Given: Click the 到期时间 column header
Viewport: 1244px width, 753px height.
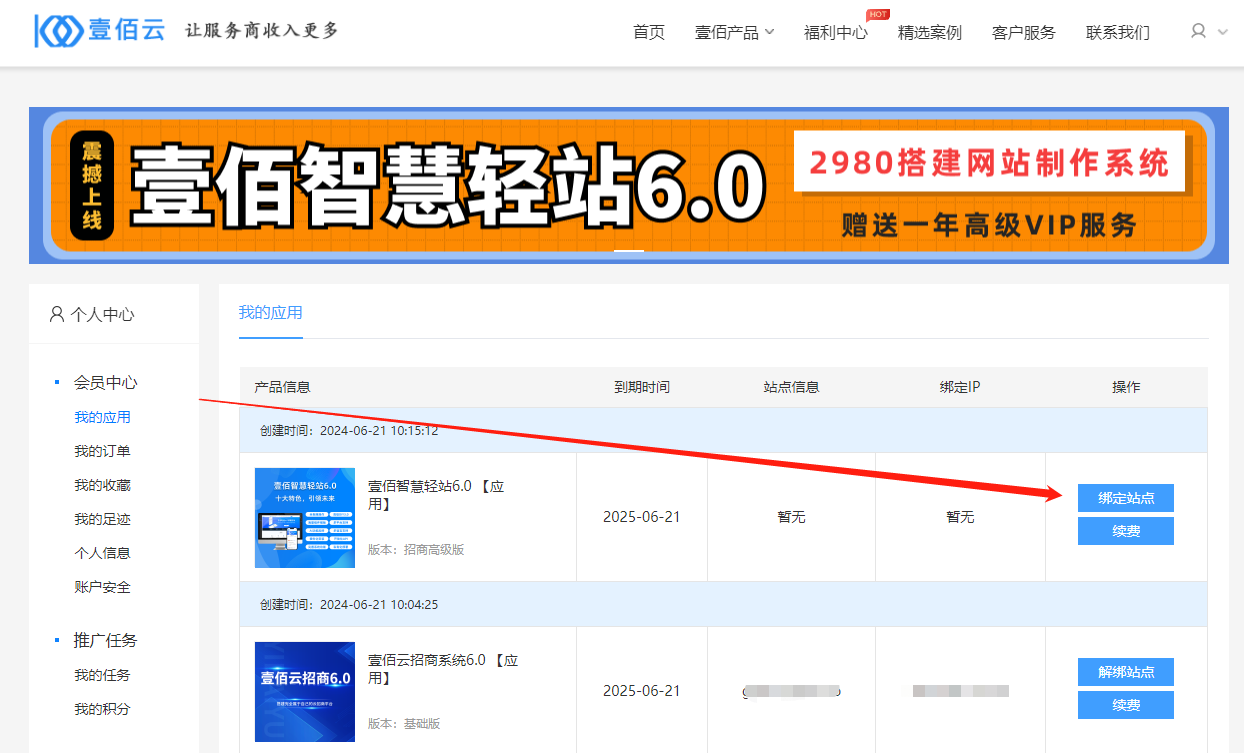Looking at the screenshot, I should pyautogui.click(x=642, y=387).
